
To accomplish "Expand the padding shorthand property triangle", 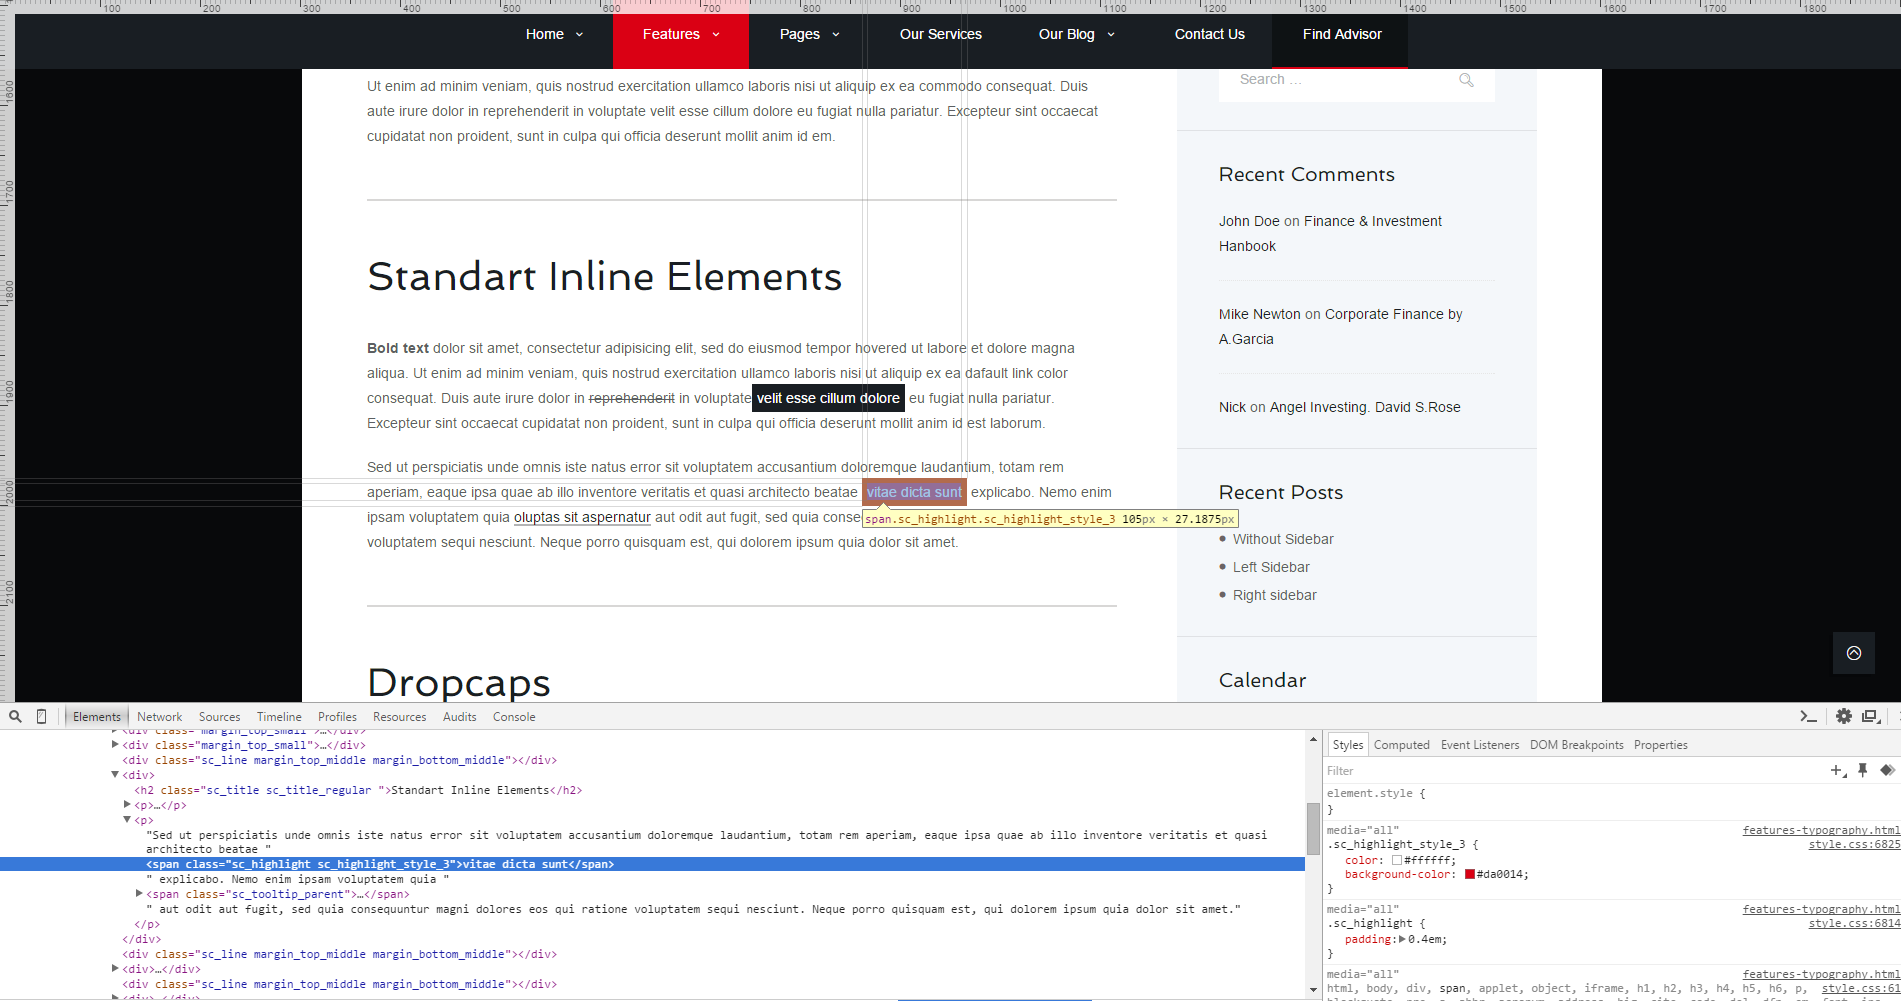I will coord(1402,939).
